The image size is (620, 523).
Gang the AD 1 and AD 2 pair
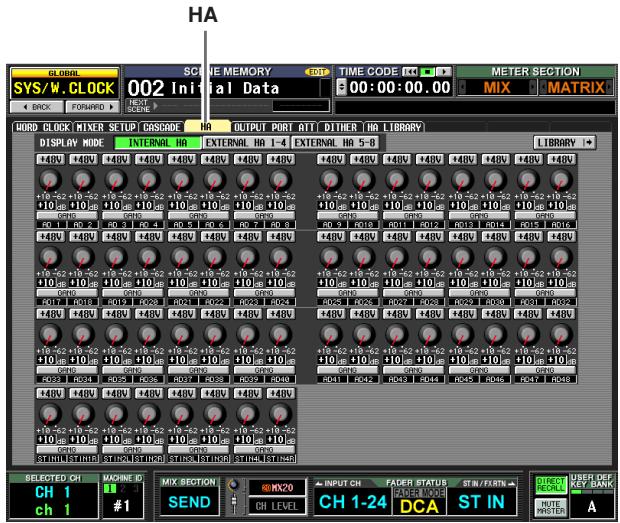(x=67, y=216)
